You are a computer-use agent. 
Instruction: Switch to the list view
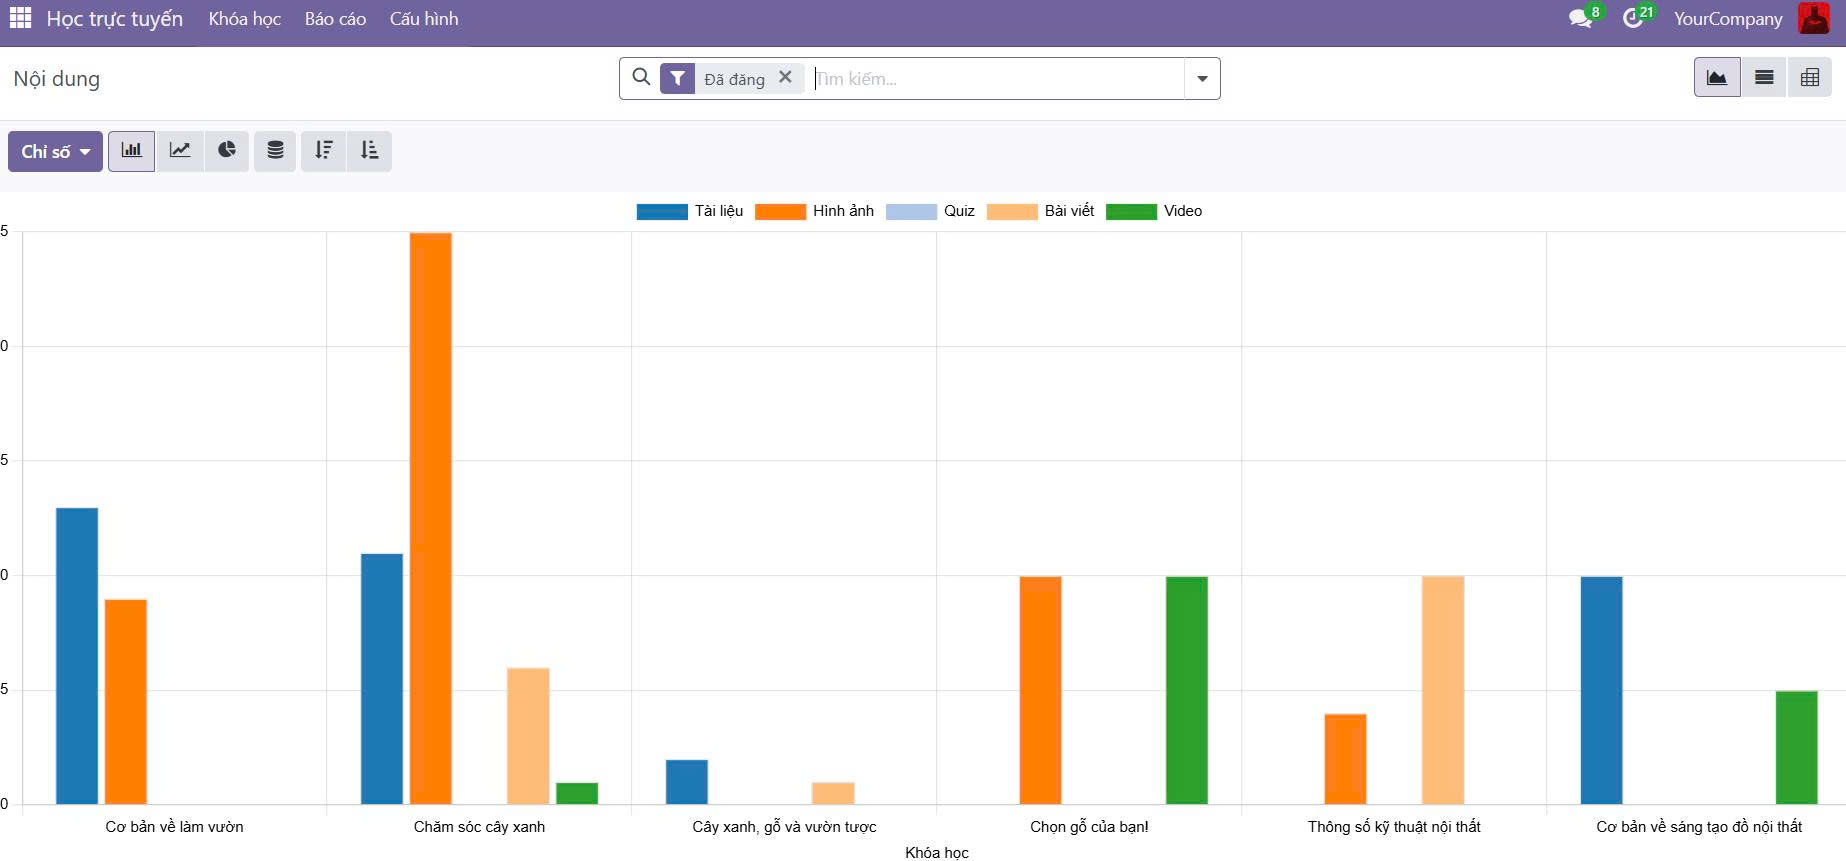(1764, 78)
